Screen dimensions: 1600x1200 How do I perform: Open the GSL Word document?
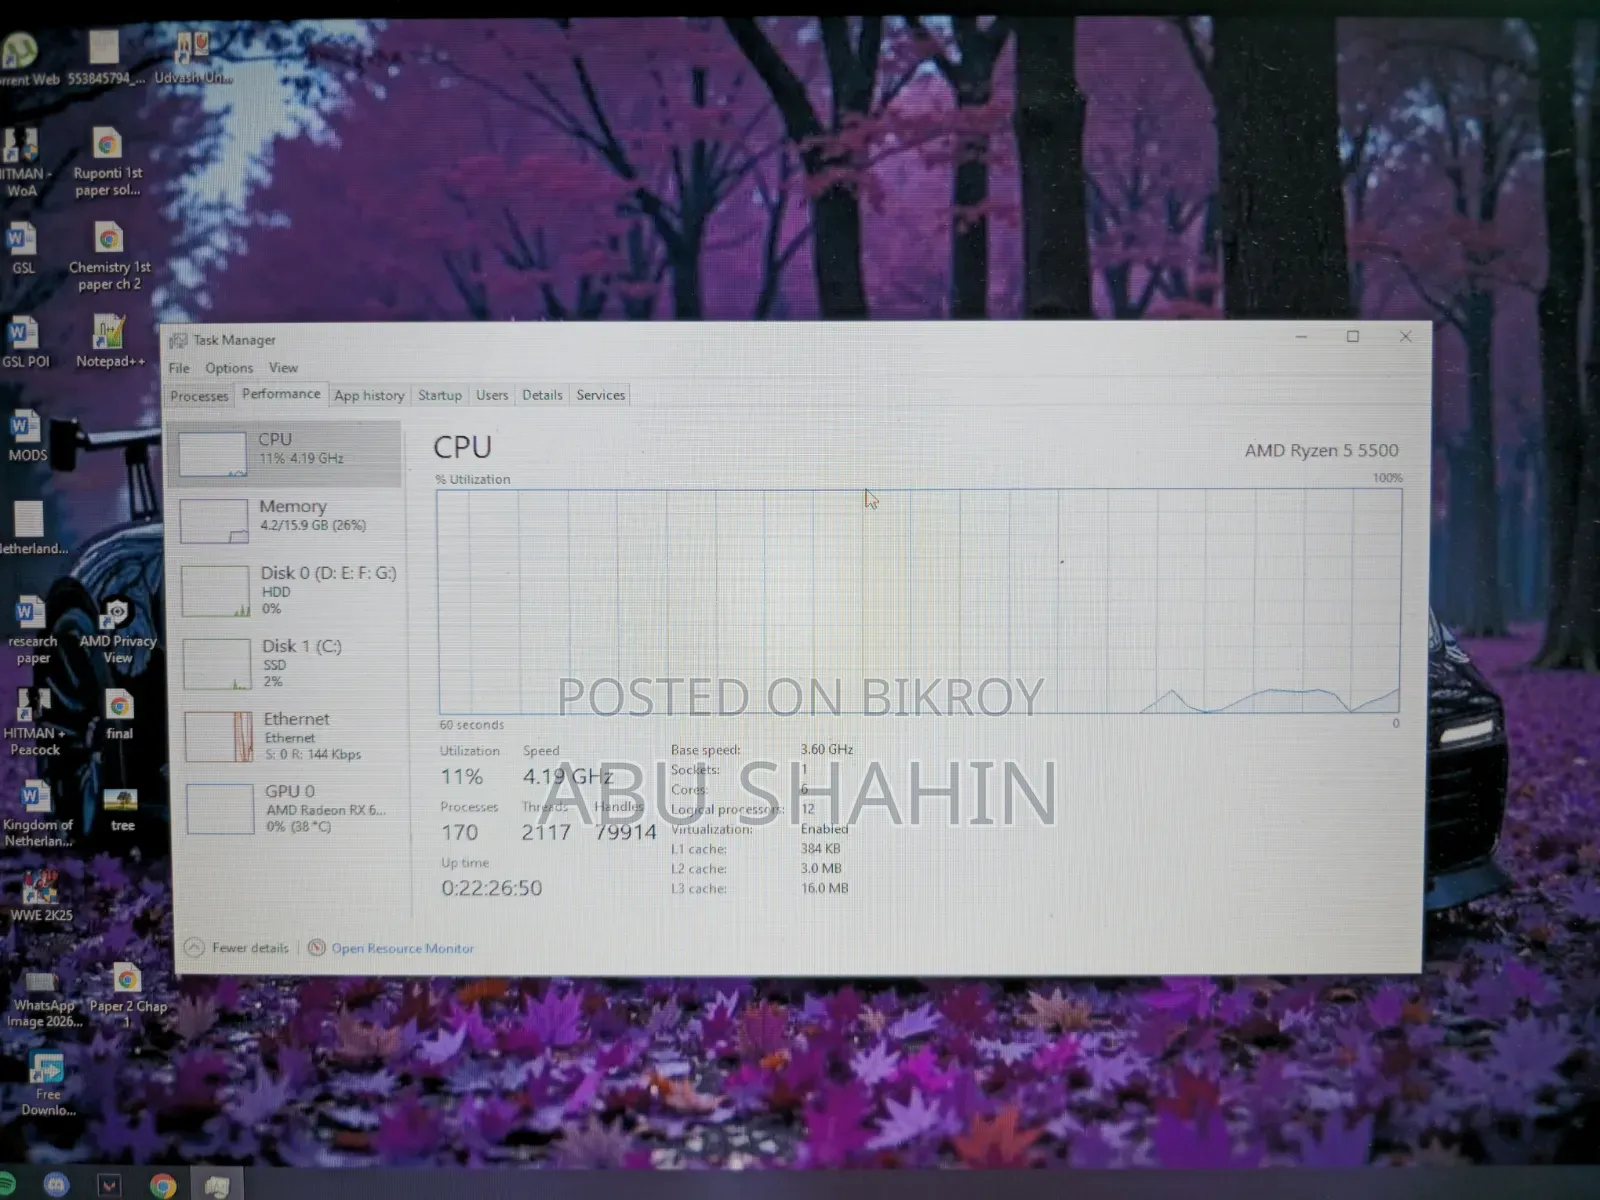[22, 249]
